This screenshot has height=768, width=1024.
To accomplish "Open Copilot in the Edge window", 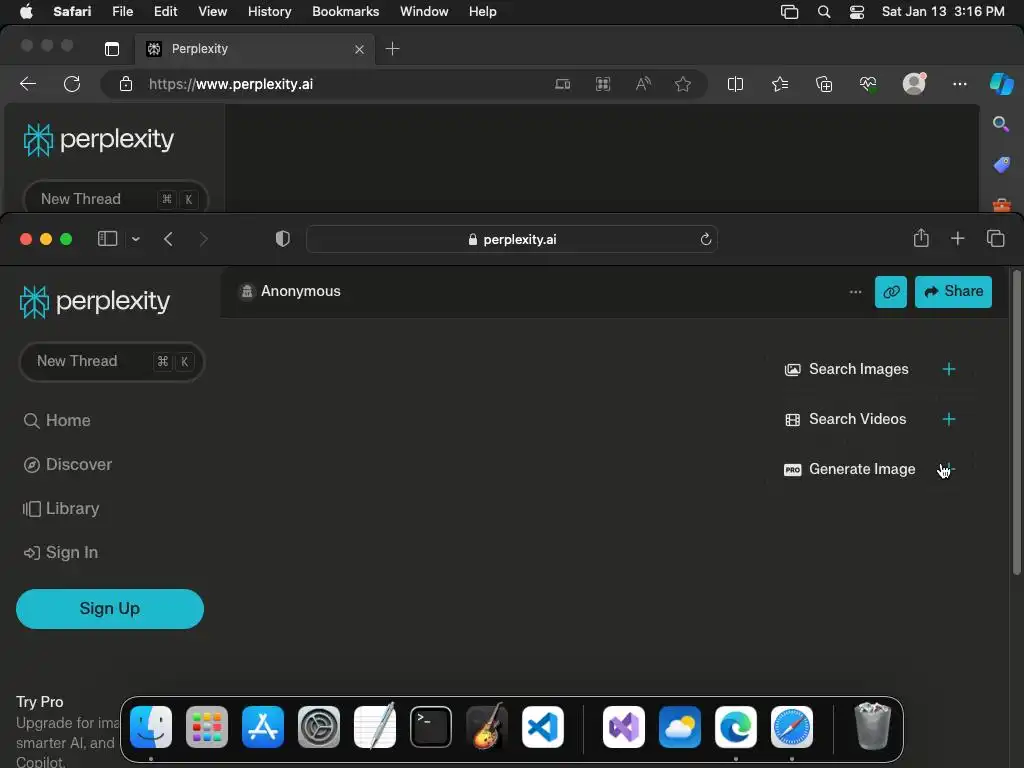I will tap(1001, 84).
